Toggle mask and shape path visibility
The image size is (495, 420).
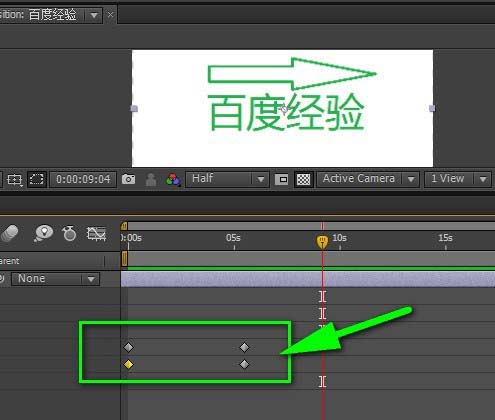pyautogui.click(x=36, y=179)
